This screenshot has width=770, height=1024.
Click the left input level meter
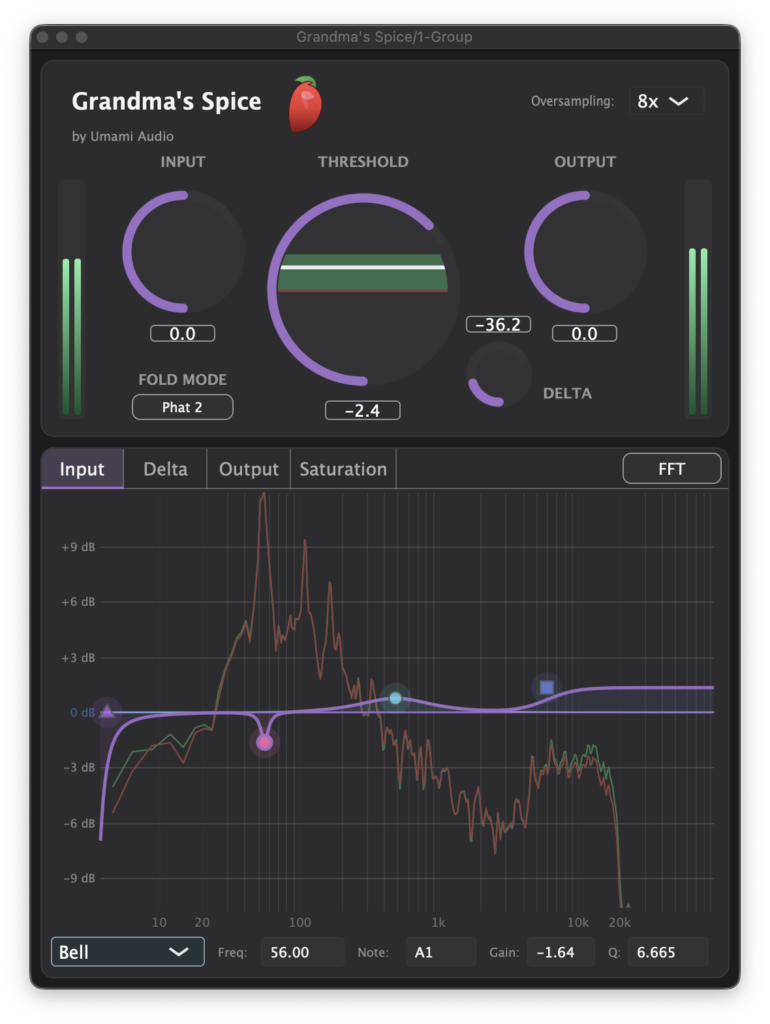(x=72, y=297)
